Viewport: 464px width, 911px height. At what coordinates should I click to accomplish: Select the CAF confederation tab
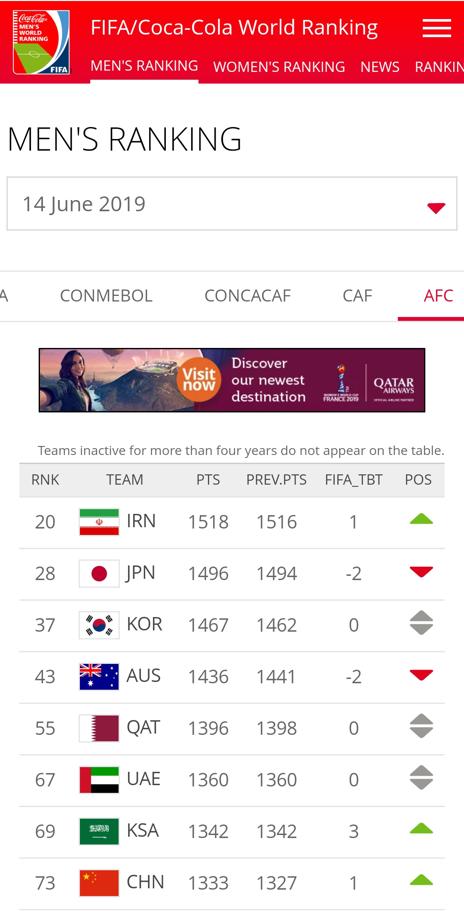[x=357, y=296]
